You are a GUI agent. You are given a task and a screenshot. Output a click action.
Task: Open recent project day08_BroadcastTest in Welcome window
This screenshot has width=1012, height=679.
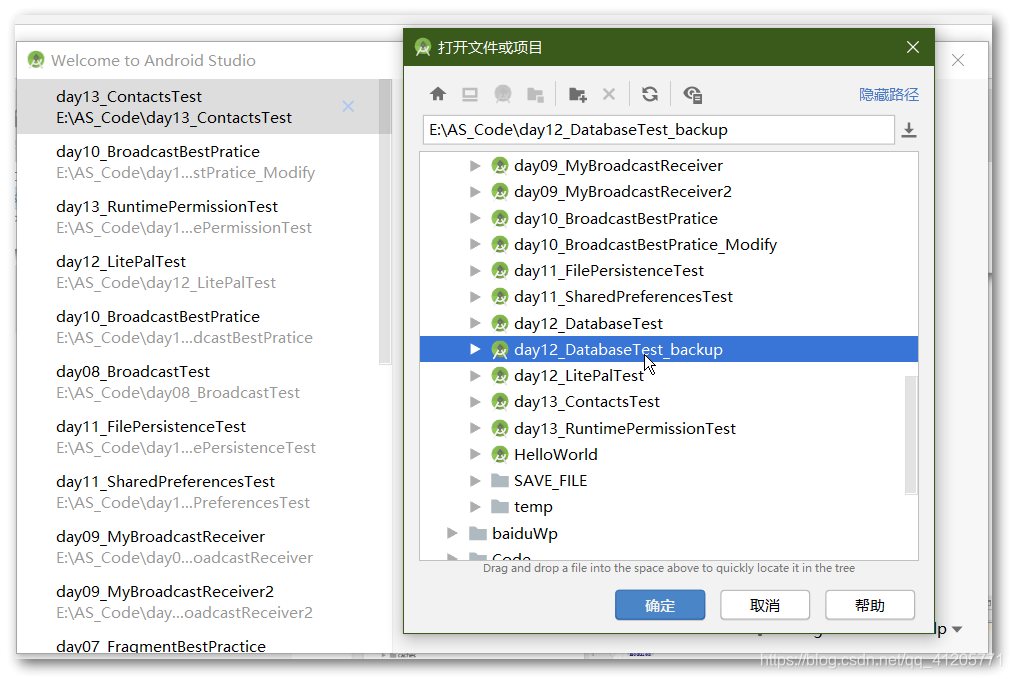(197, 382)
